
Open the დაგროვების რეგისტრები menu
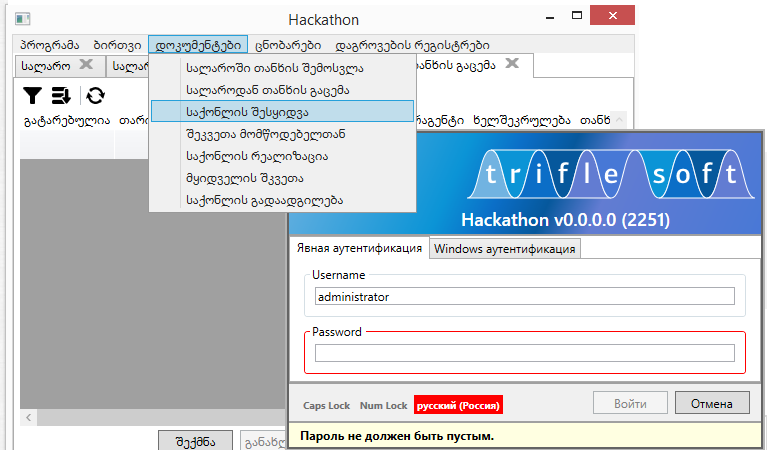click(412, 45)
